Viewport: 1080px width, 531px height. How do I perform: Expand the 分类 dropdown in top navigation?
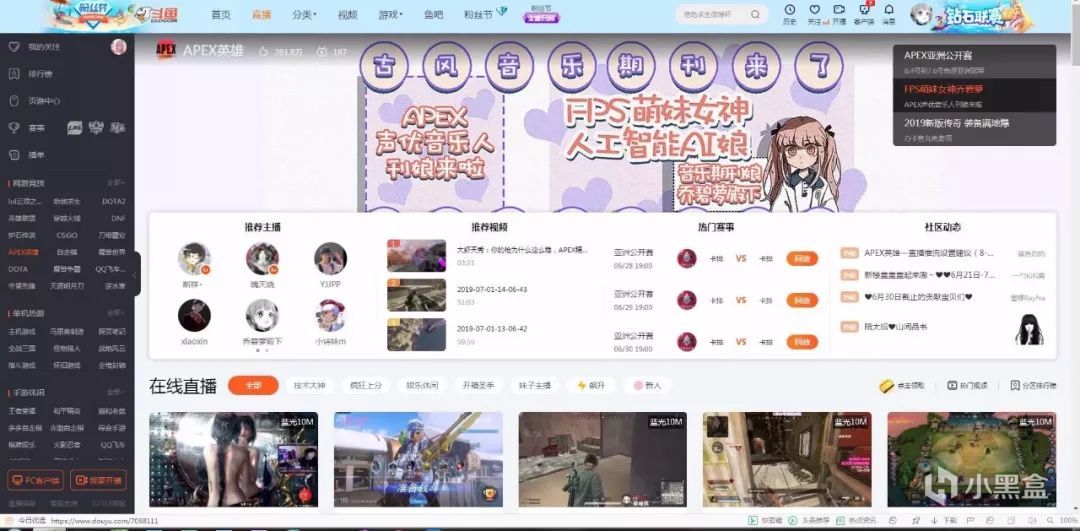click(304, 15)
